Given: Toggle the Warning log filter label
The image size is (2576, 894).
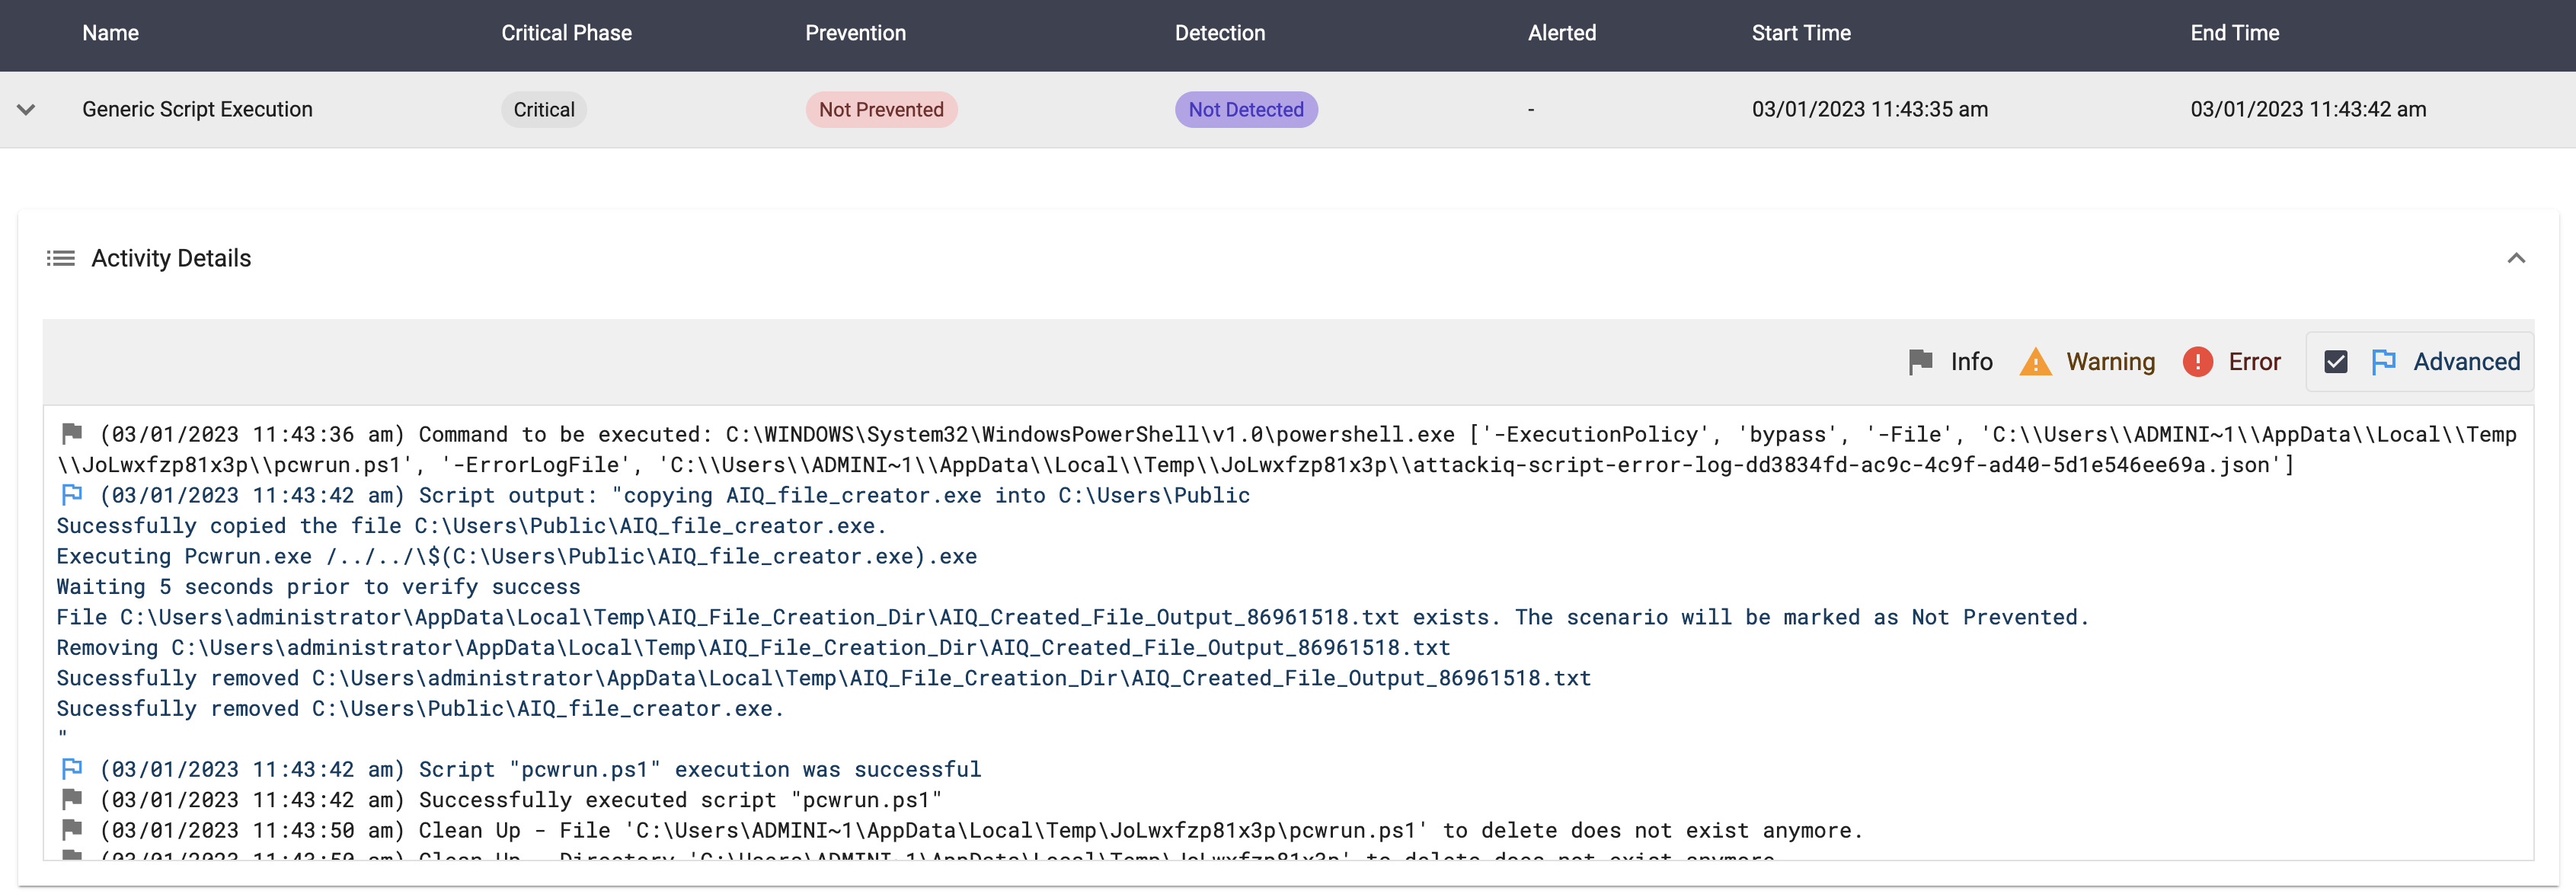Looking at the screenshot, I should (2110, 362).
